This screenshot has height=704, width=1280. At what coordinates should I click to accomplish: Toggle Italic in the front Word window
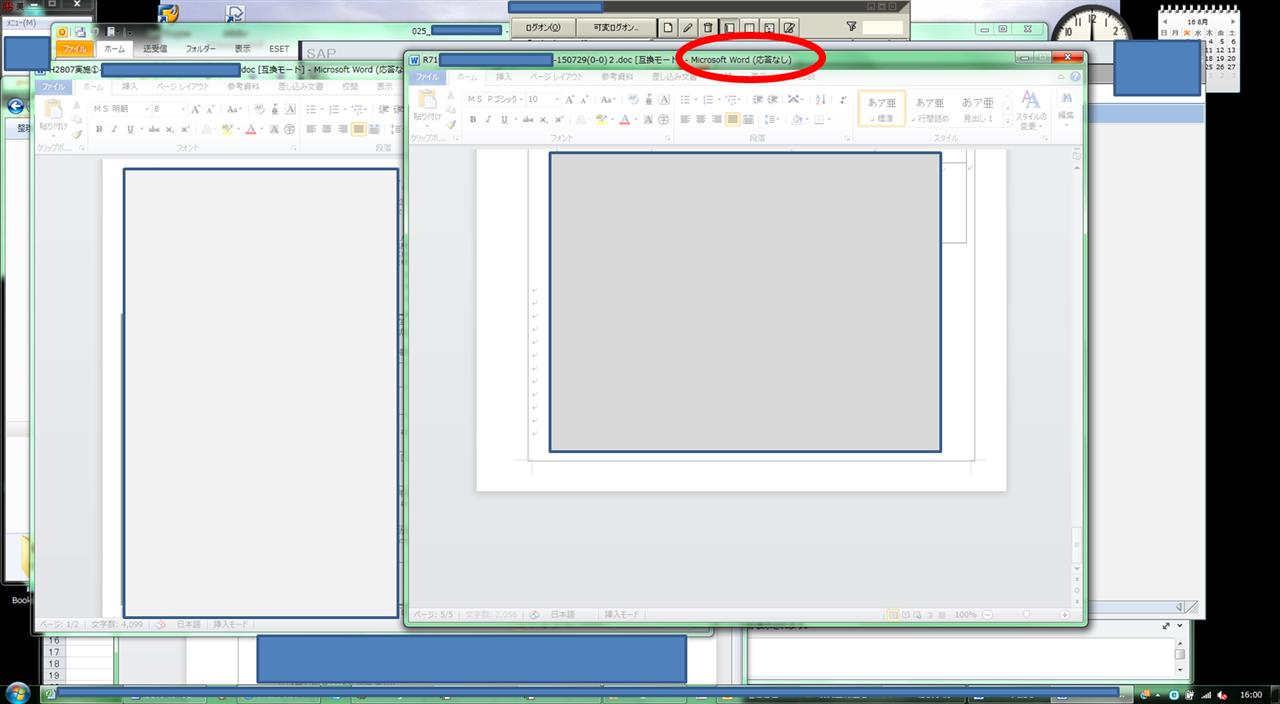click(x=488, y=119)
